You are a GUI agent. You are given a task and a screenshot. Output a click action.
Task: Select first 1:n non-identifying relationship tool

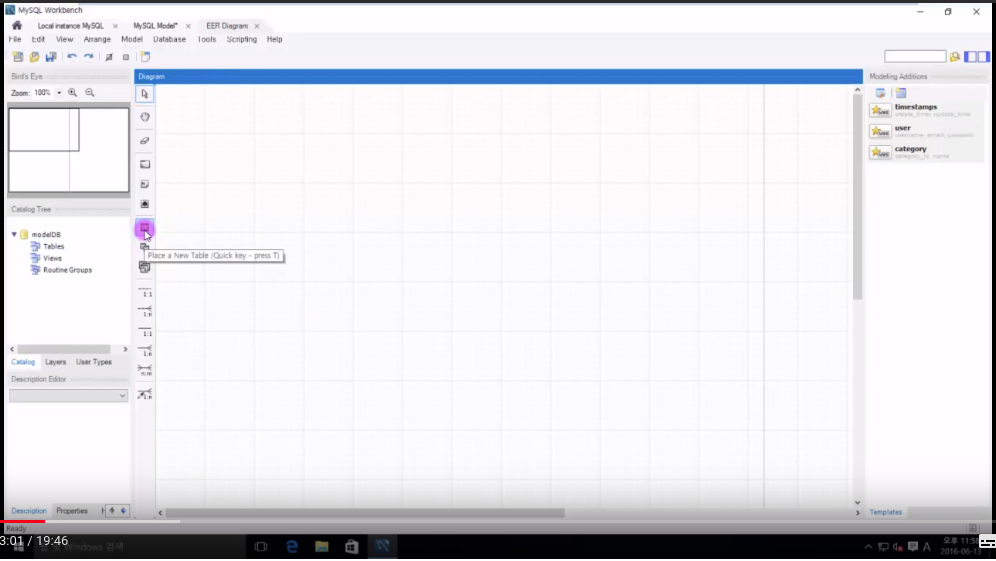click(145, 311)
